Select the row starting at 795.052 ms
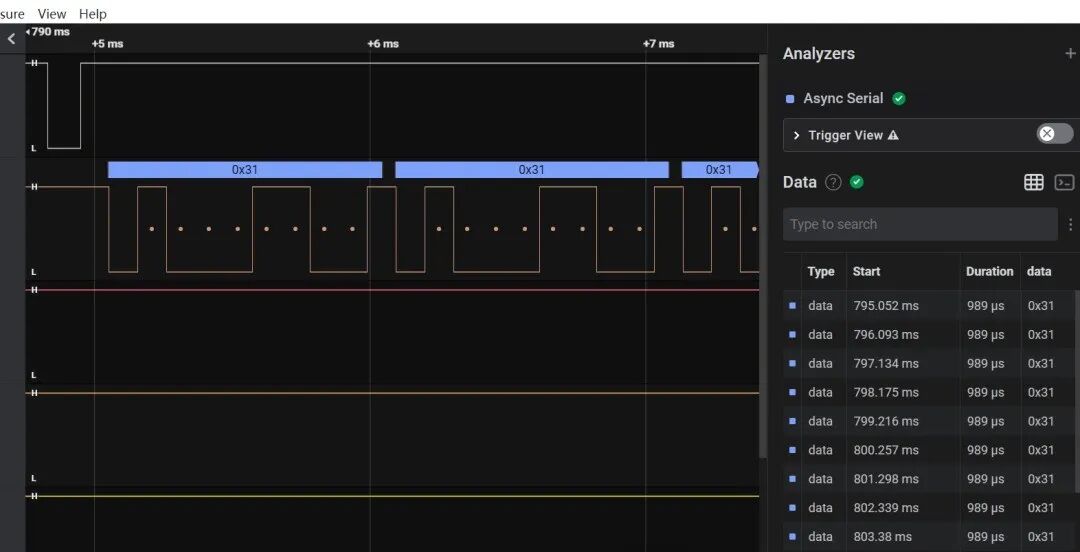1080x552 pixels. click(928, 305)
